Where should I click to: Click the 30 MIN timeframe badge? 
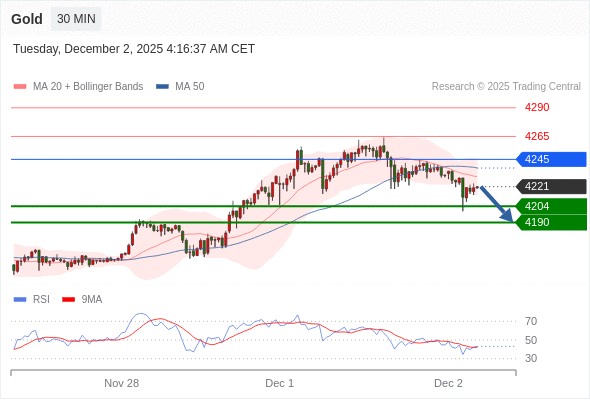(76, 19)
